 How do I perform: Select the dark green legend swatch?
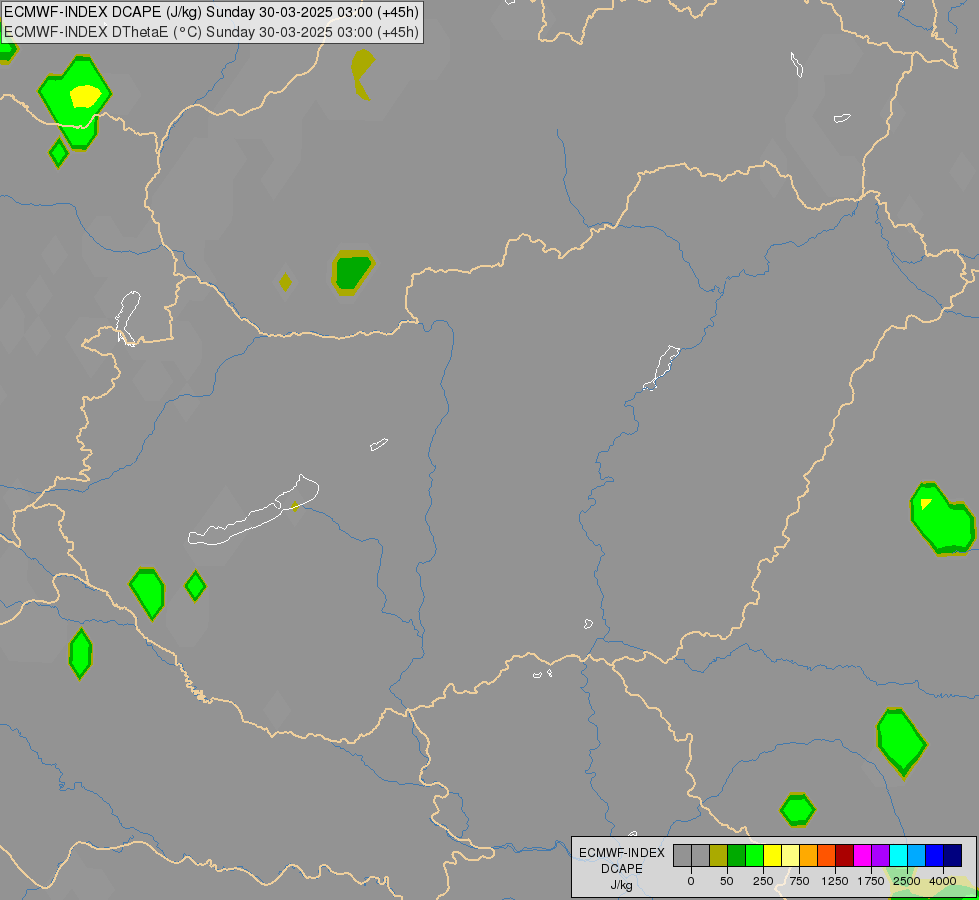737,855
